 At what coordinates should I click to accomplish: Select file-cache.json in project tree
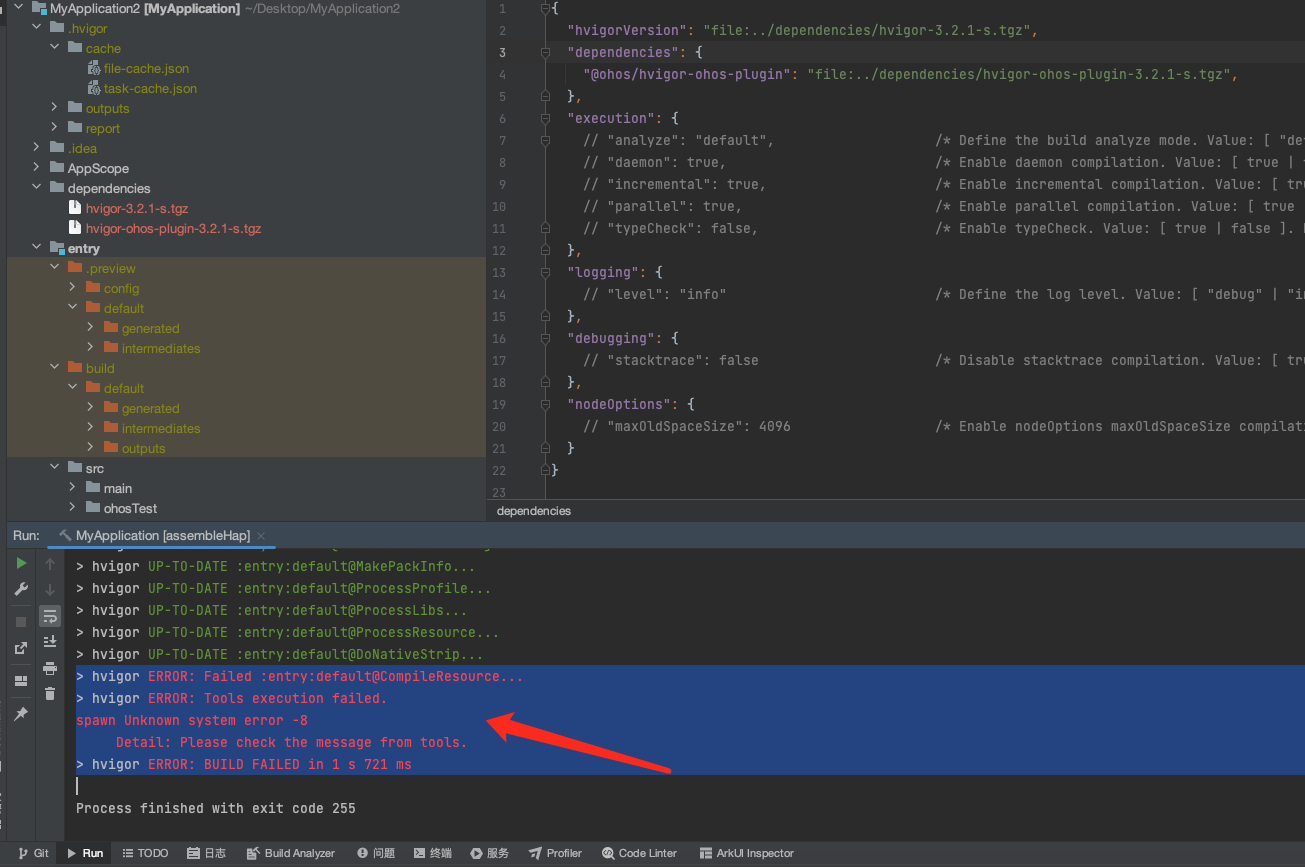[146, 68]
